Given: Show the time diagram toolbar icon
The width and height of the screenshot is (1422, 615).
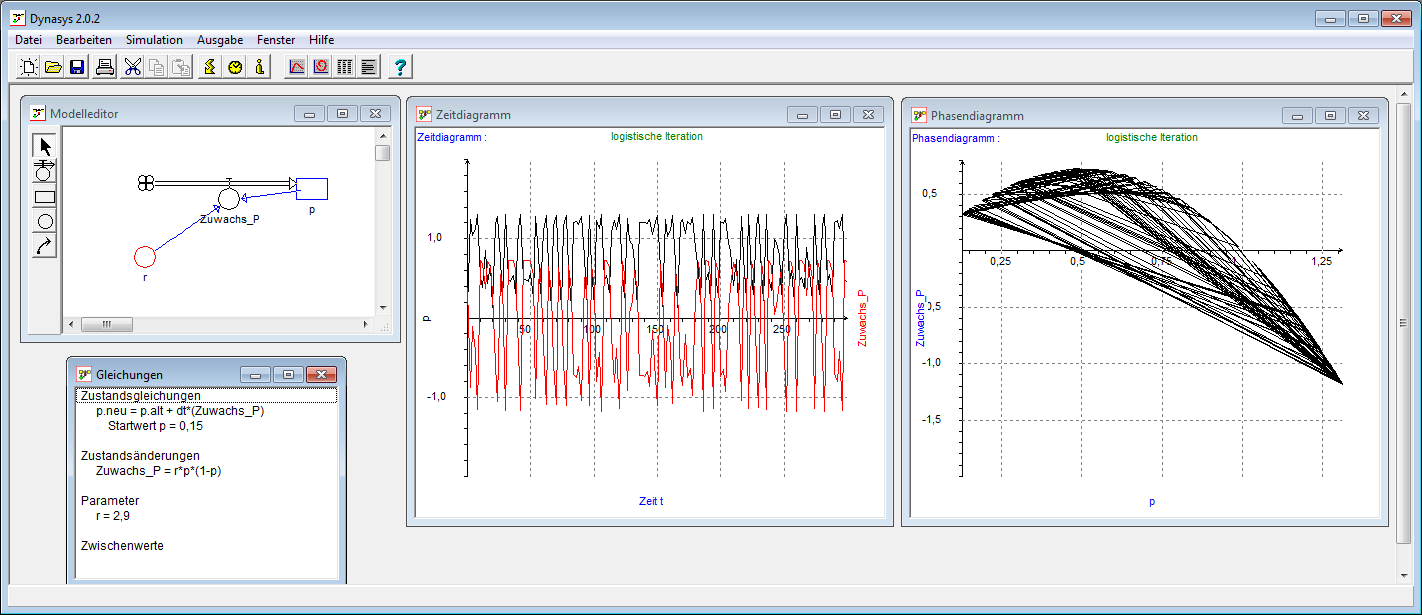Looking at the screenshot, I should point(296,67).
